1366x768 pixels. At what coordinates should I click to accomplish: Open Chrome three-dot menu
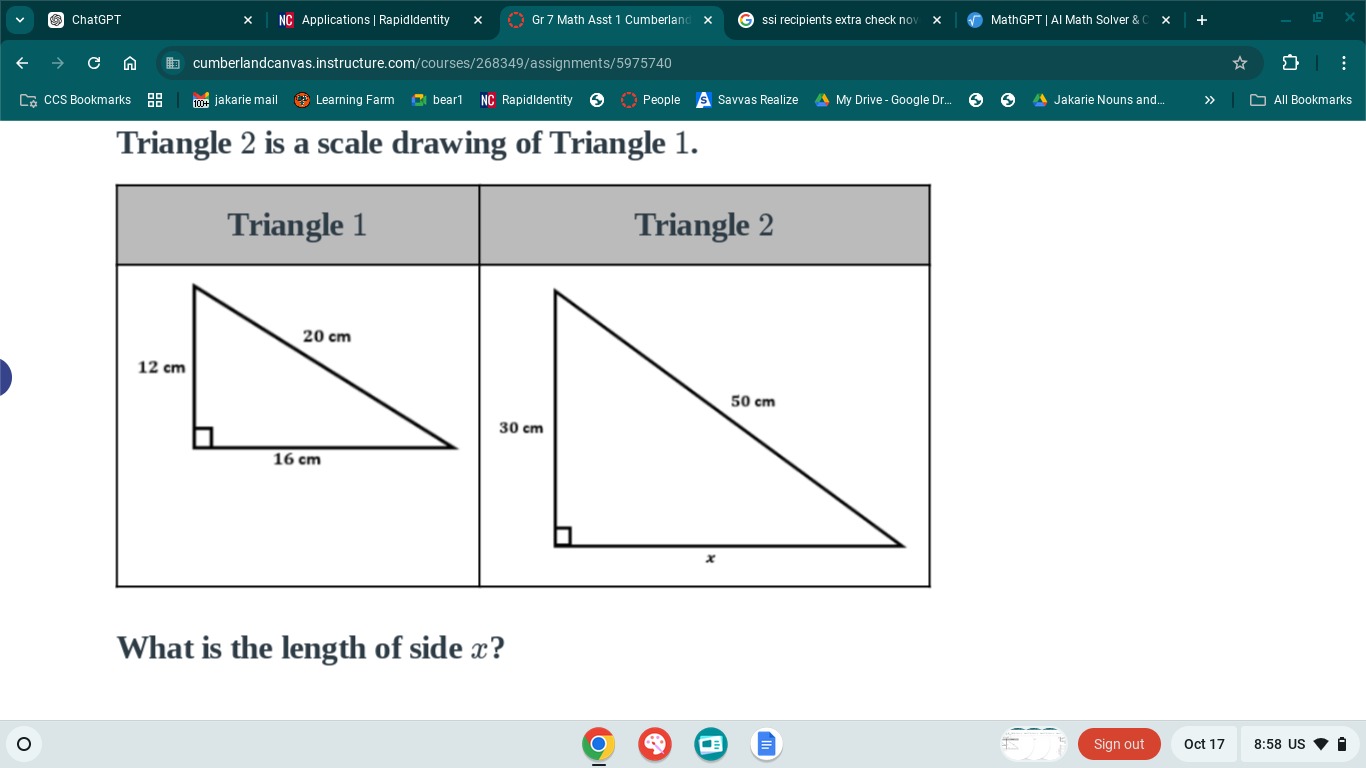[x=1344, y=63]
